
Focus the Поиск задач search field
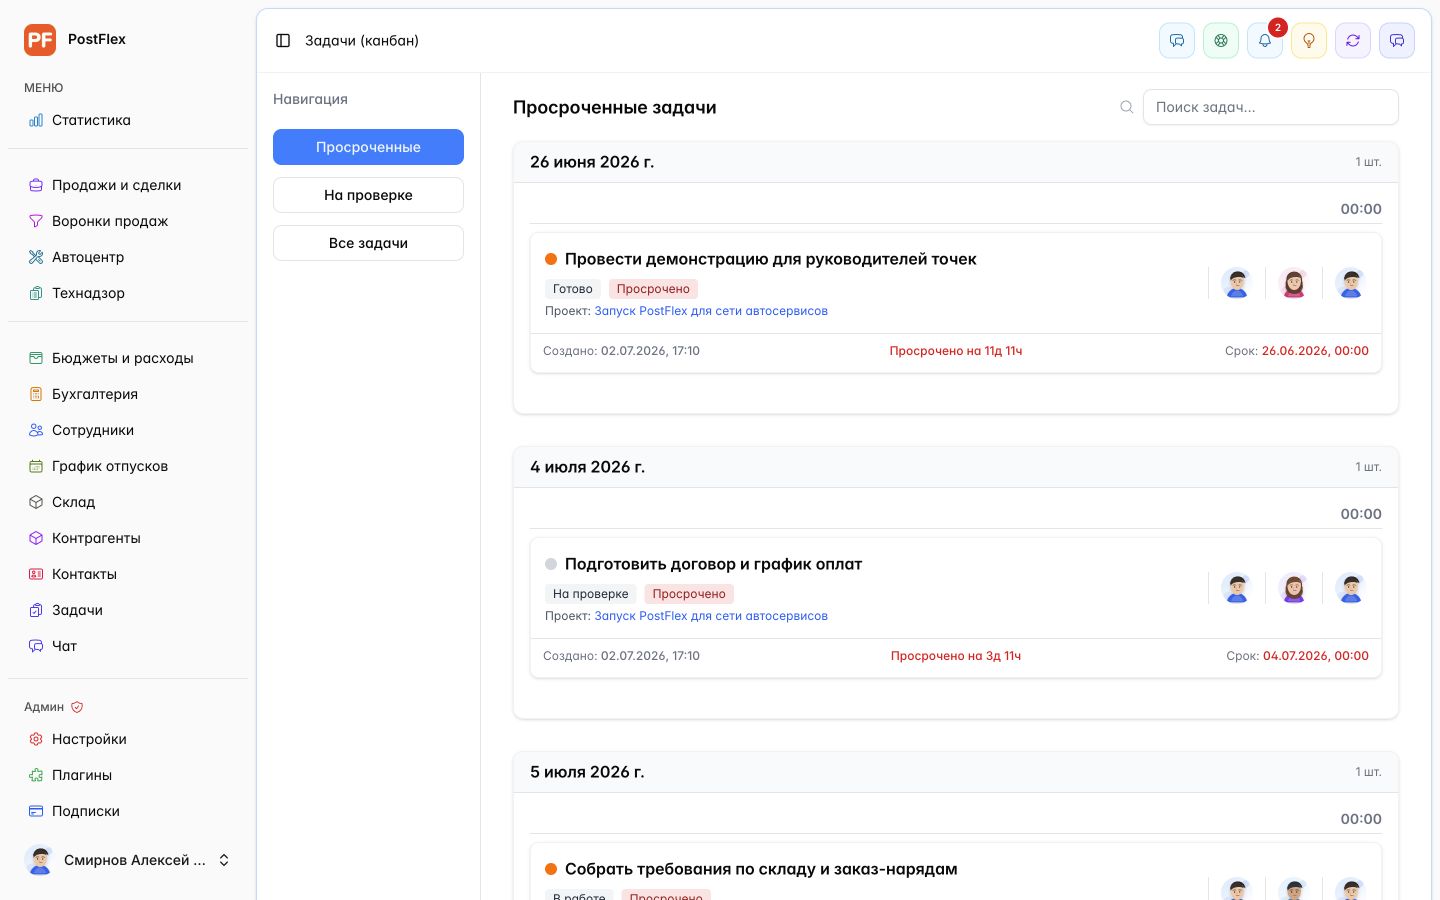tap(1270, 107)
